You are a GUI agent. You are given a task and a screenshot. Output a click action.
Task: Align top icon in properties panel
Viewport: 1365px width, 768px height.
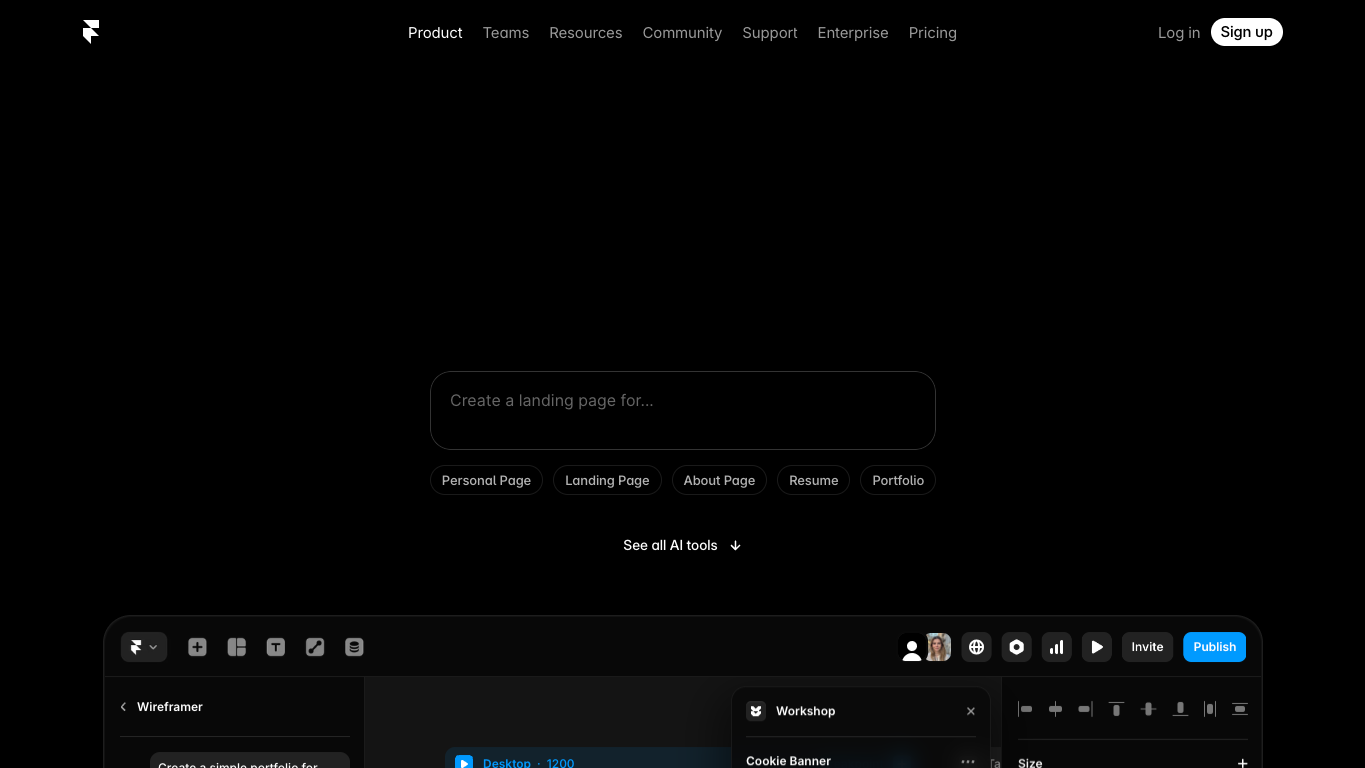[1116, 709]
